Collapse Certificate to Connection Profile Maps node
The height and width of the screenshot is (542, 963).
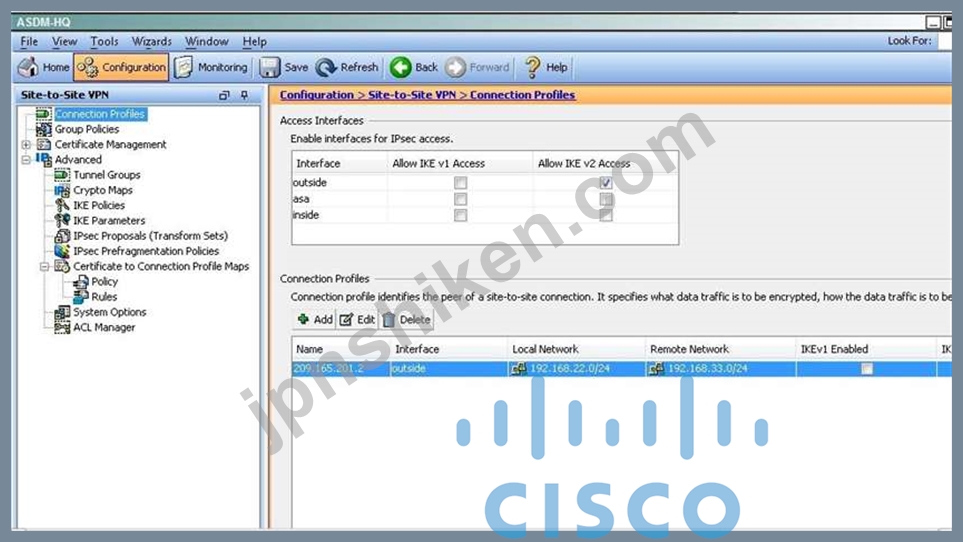(x=44, y=266)
